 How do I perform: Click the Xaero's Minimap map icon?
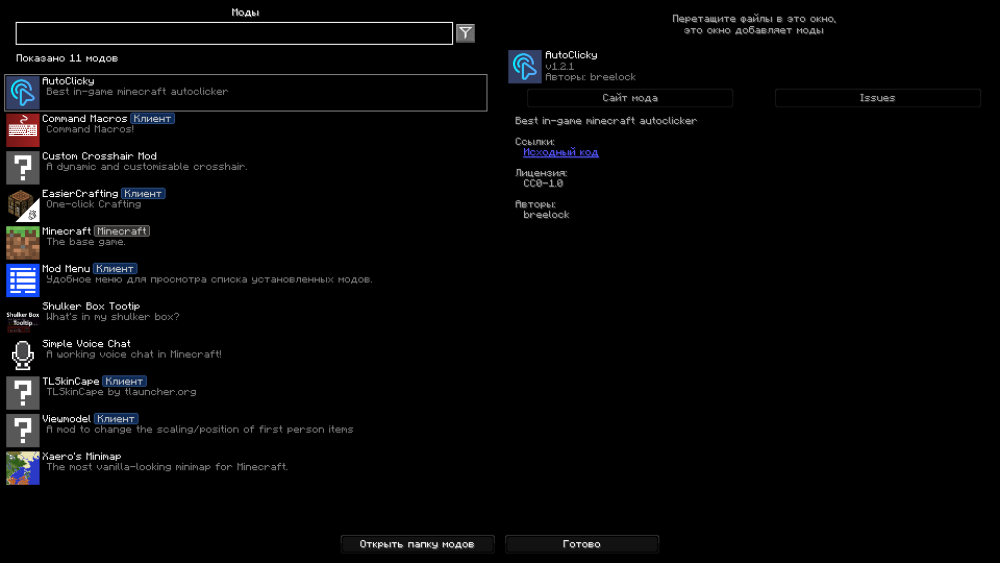(x=22, y=469)
